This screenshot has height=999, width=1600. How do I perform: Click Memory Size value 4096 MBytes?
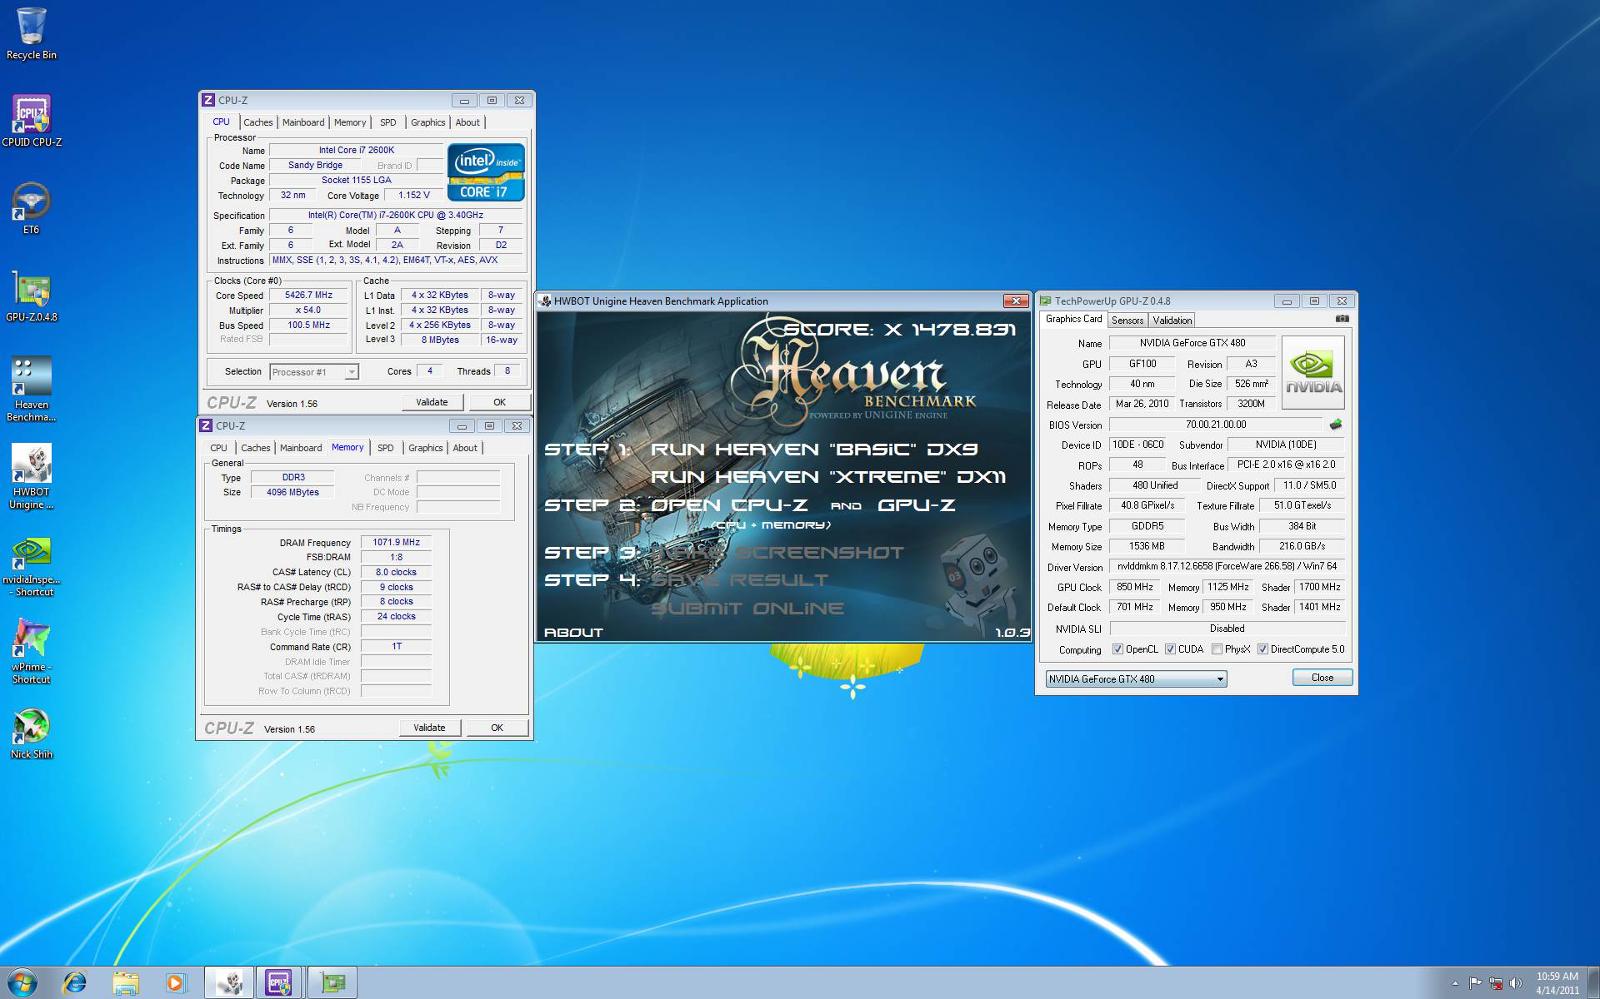292,492
